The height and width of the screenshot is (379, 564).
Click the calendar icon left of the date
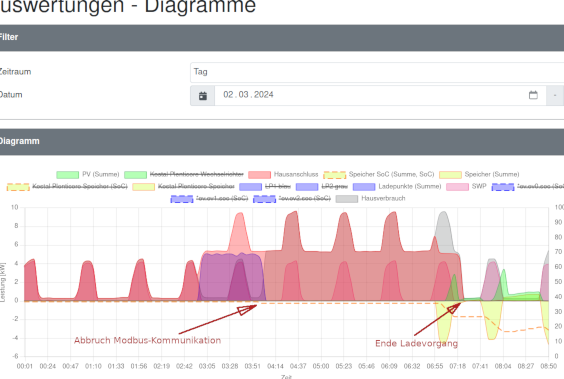[203, 96]
